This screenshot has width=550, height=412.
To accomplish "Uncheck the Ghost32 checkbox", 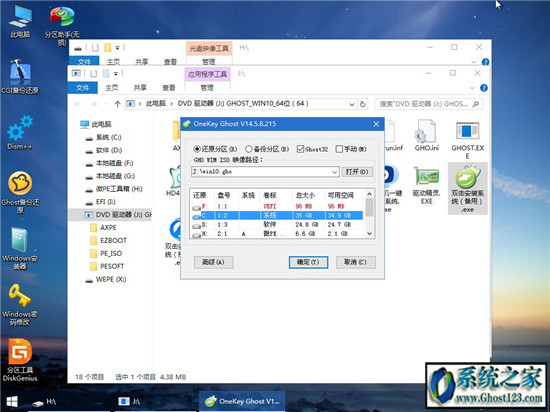I will pos(312,149).
